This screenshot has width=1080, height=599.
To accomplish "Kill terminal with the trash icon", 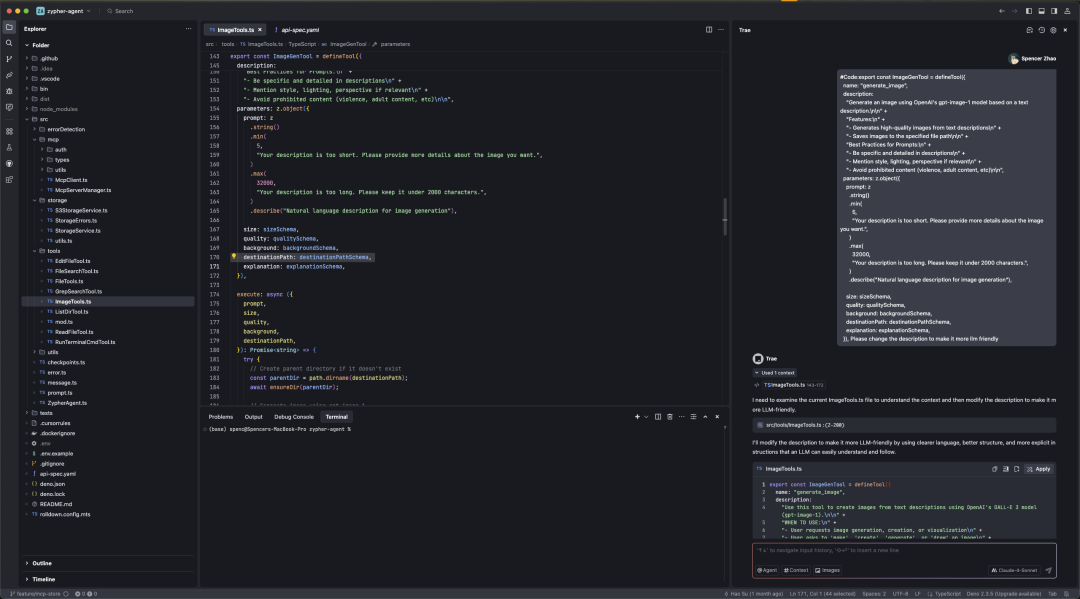I will click(x=669, y=417).
